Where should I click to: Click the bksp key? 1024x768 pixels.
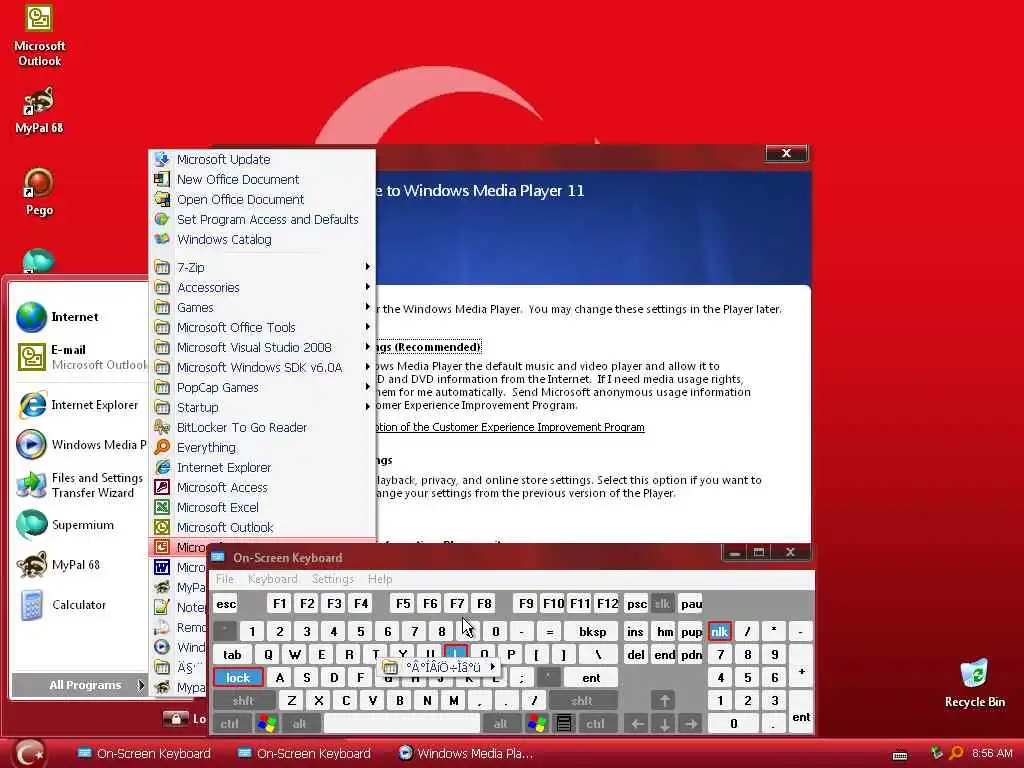pos(592,632)
